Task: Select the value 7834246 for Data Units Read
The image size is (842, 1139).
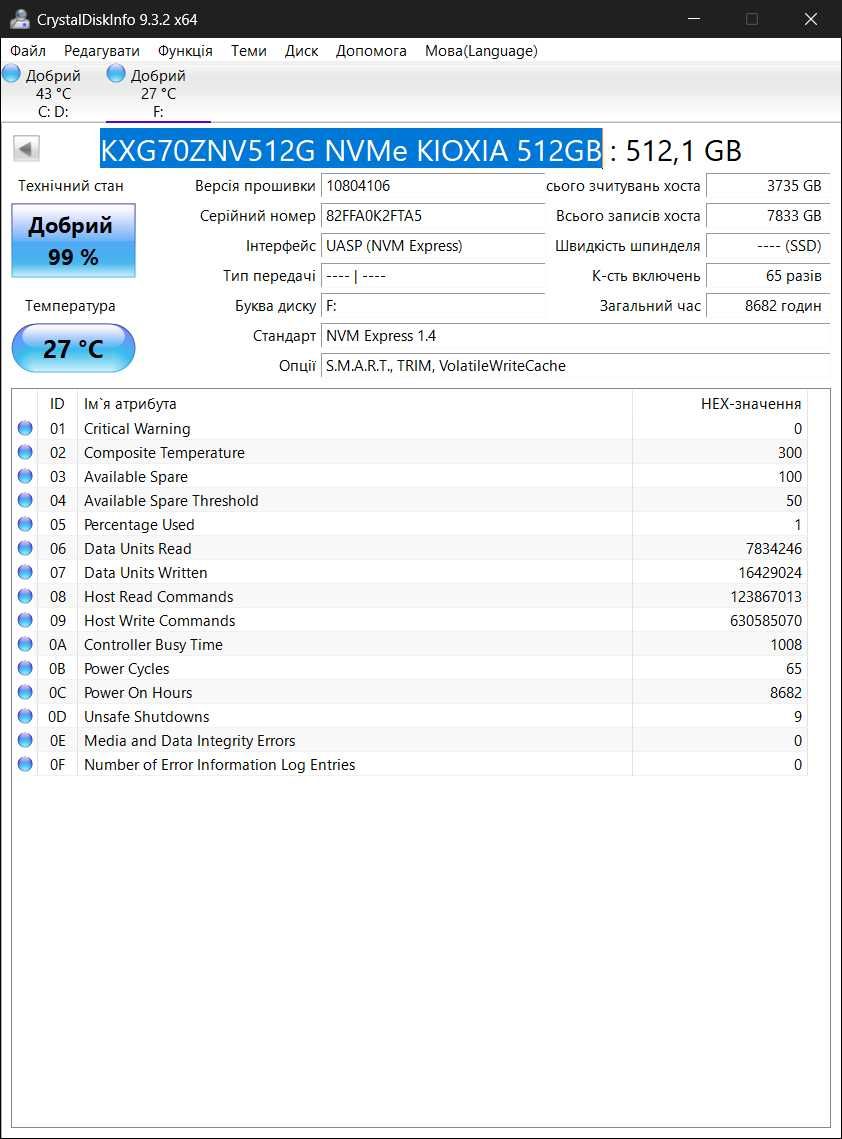Action: coord(774,548)
